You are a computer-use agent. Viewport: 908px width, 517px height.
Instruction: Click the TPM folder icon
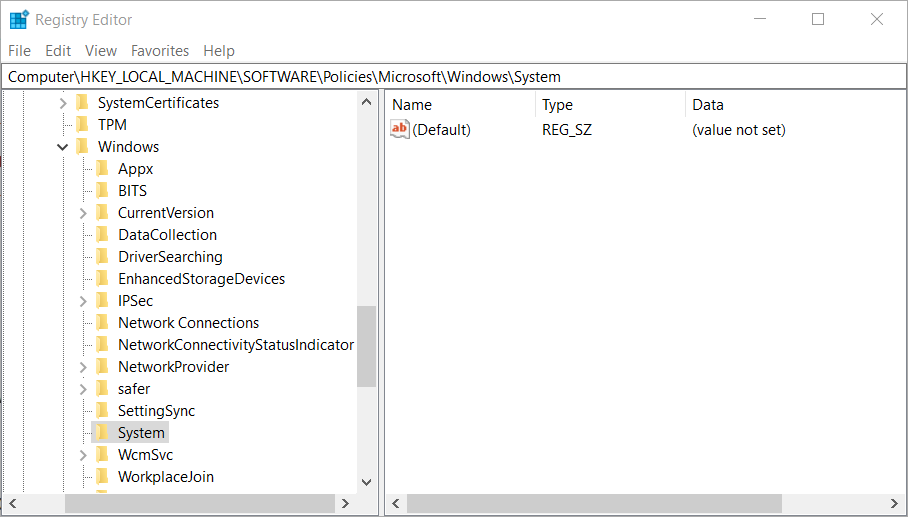tap(82, 125)
